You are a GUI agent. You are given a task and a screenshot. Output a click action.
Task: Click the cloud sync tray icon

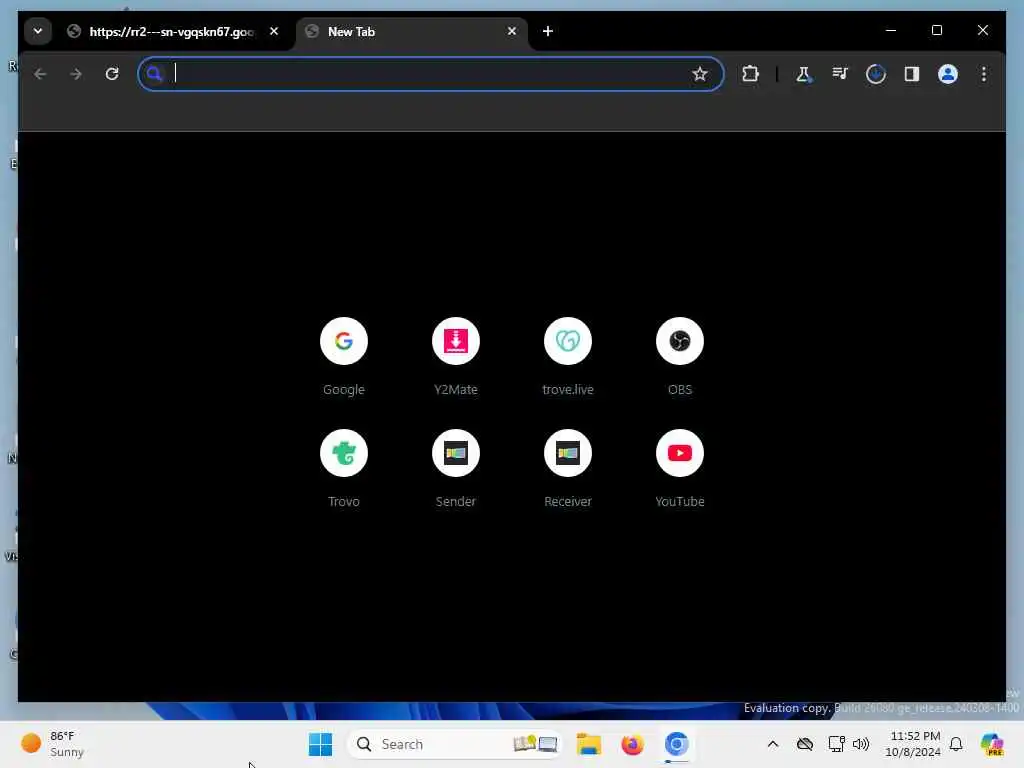click(805, 744)
